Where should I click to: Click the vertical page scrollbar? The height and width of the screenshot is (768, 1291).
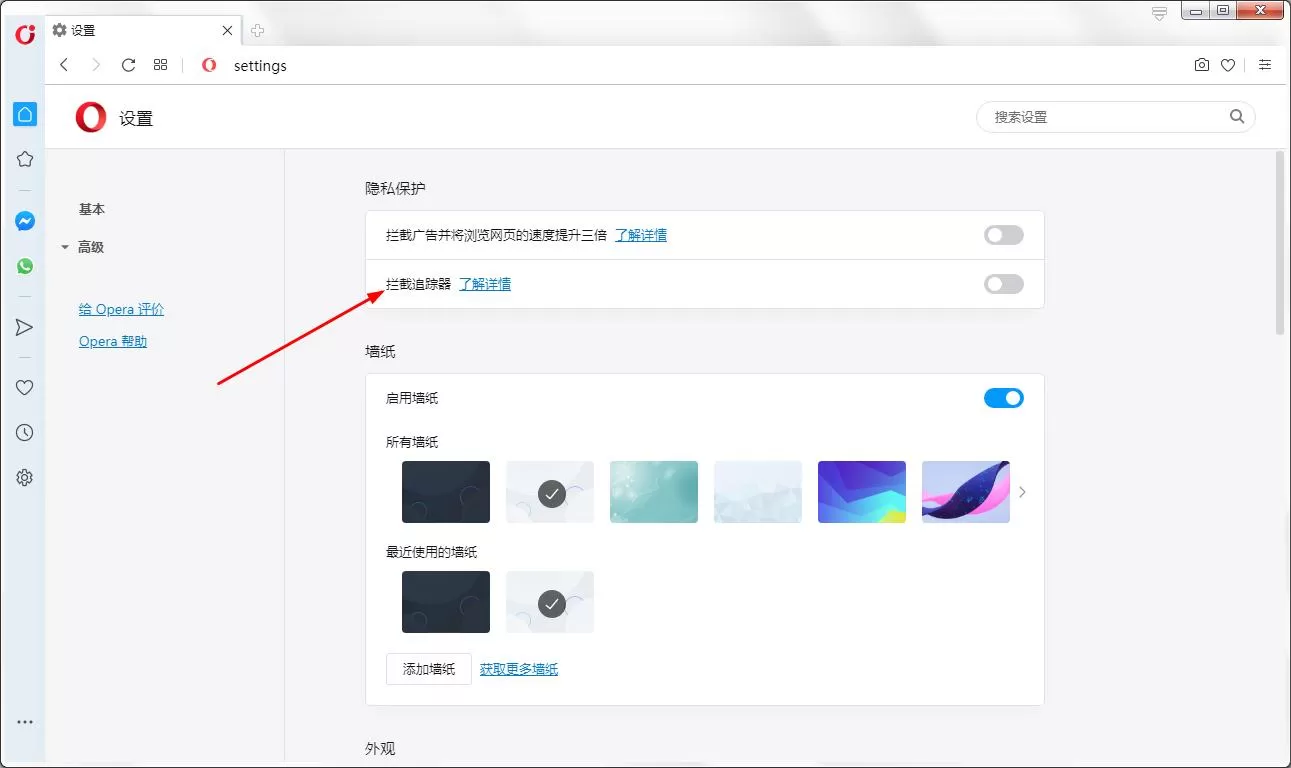click(1280, 242)
